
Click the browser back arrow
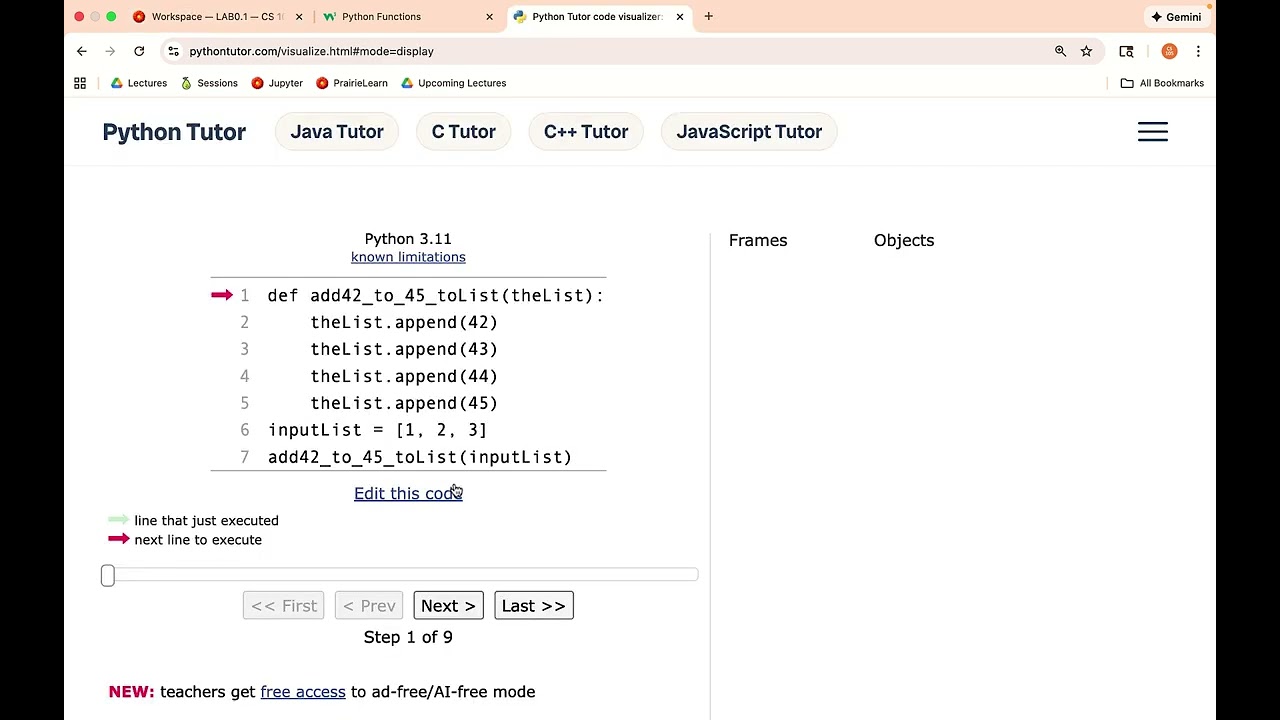pyautogui.click(x=82, y=51)
